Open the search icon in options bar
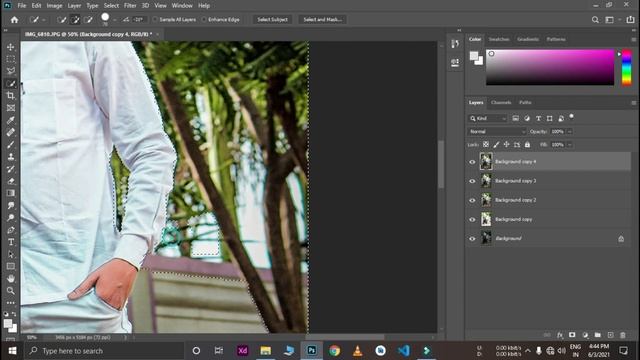Viewport: 640px width, 360px height. click(x=595, y=20)
